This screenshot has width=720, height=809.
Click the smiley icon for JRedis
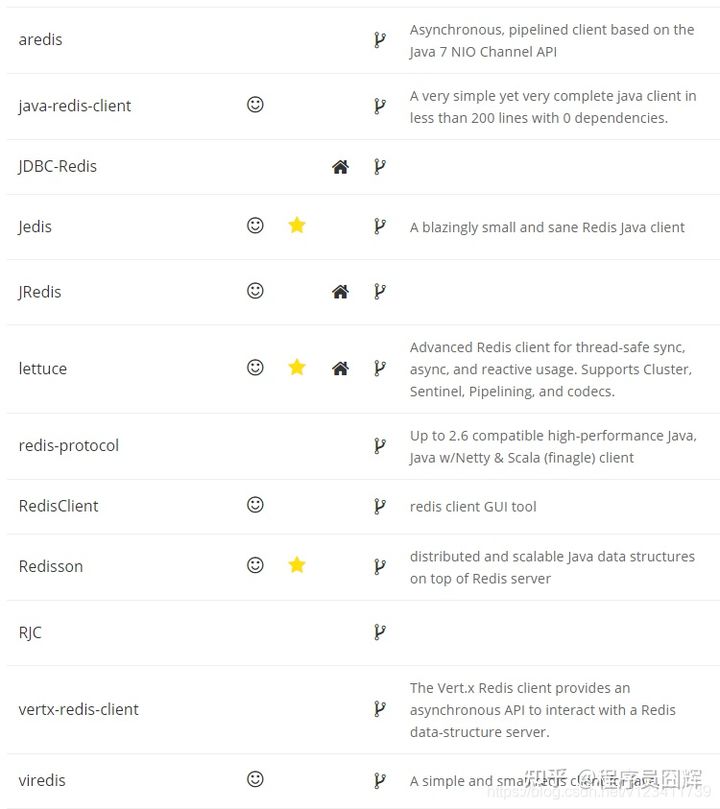[x=255, y=291]
